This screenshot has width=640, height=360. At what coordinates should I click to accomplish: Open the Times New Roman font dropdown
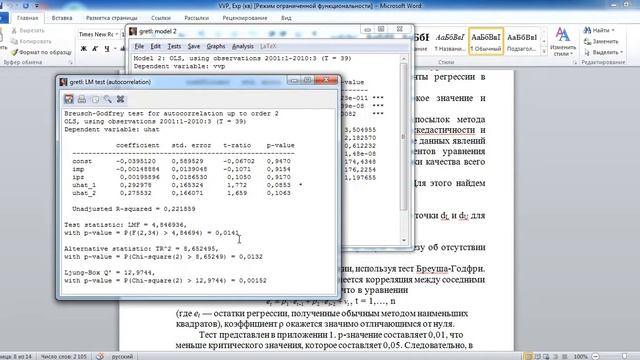click(116, 34)
